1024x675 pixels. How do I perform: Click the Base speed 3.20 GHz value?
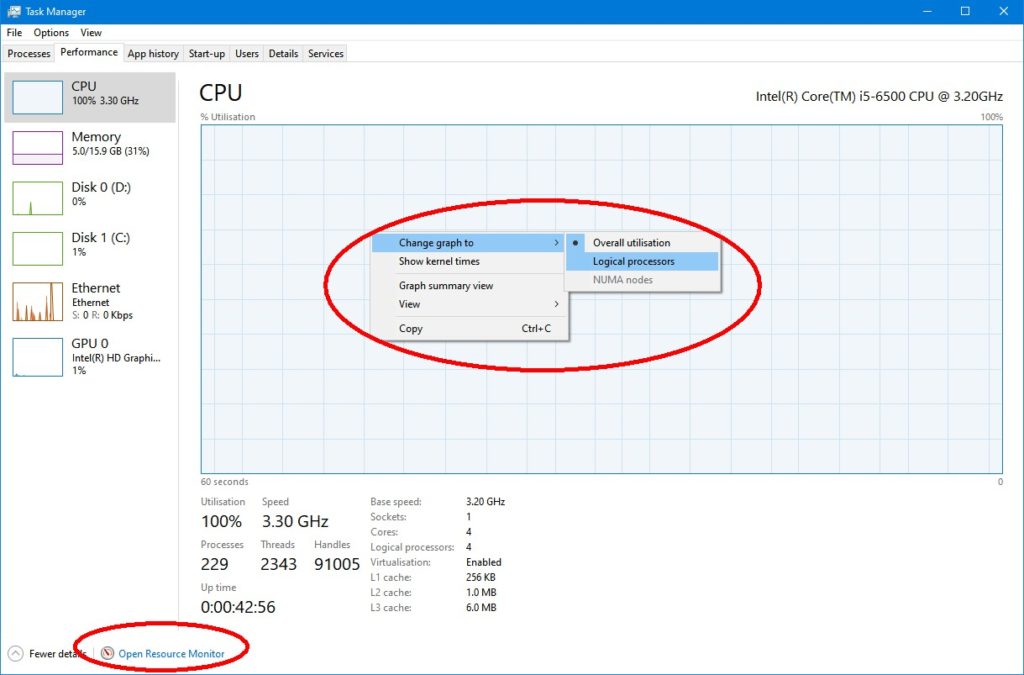point(485,501)
